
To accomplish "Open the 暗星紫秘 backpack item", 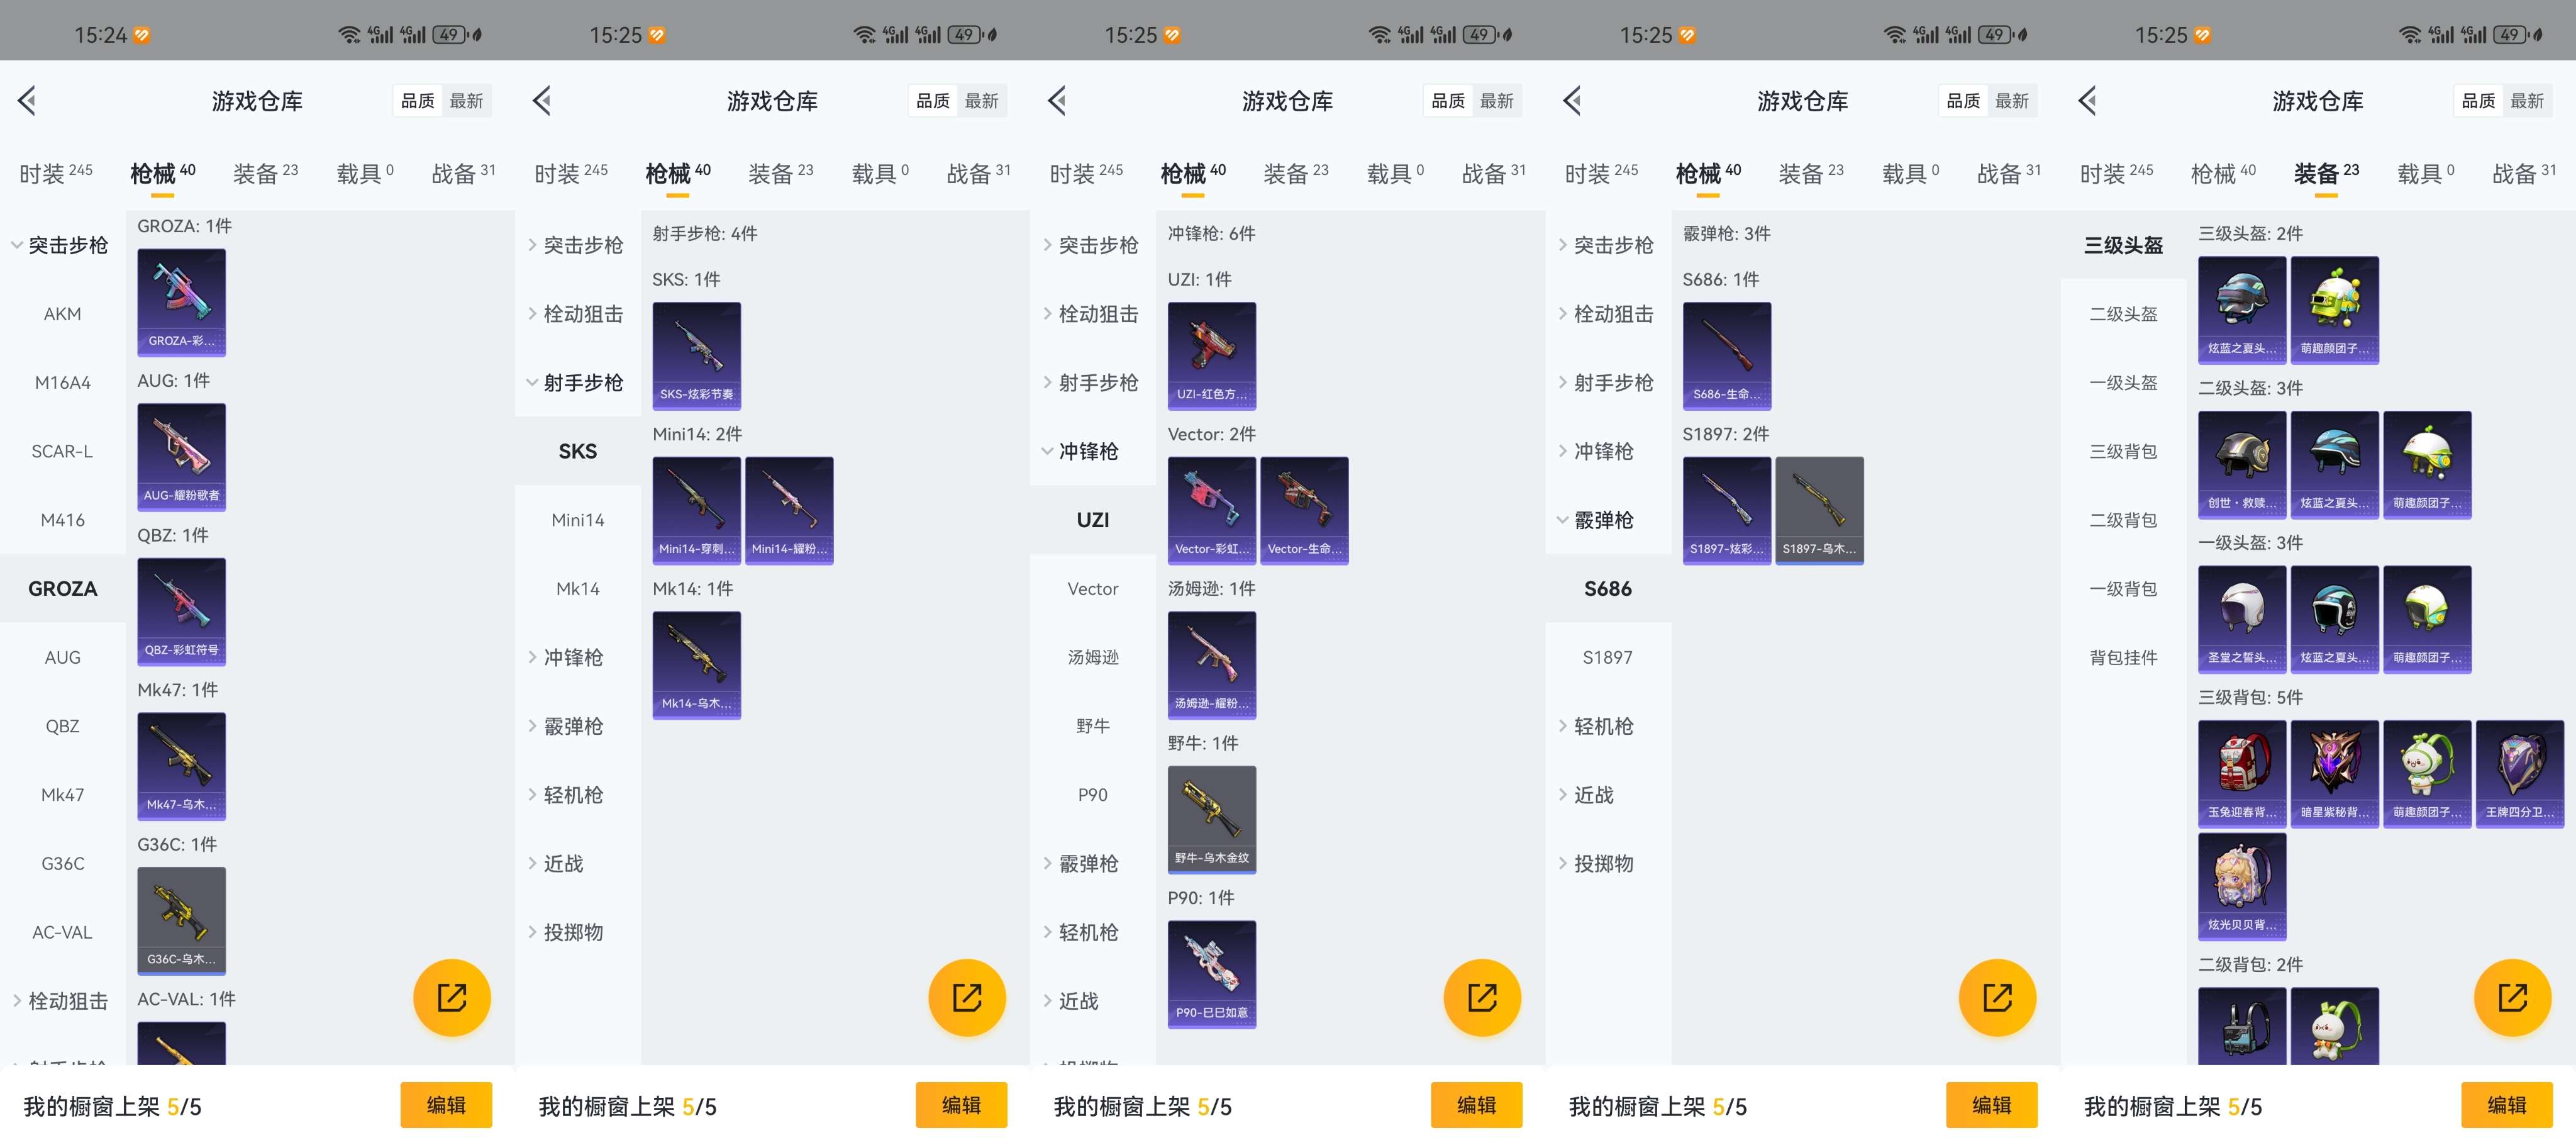I will [x=2334, y=774].
